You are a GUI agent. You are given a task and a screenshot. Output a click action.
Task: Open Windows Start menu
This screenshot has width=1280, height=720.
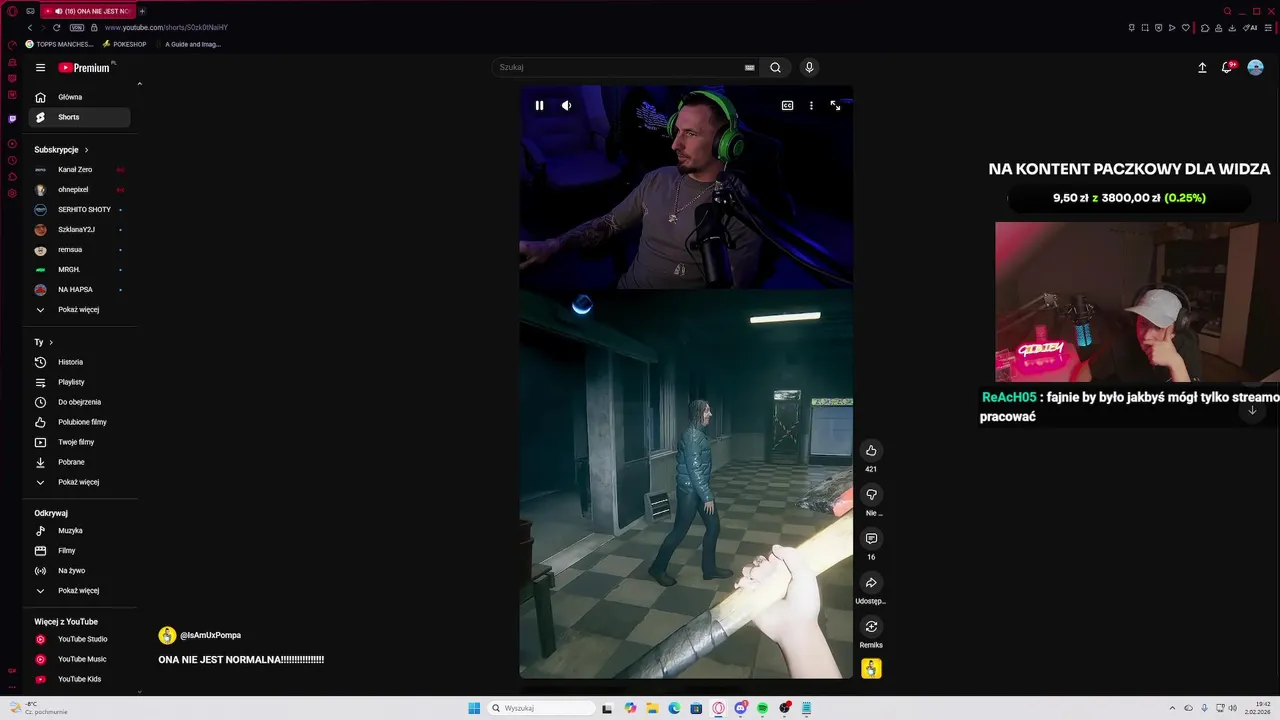pyautogui.click(x=474, y=708)
